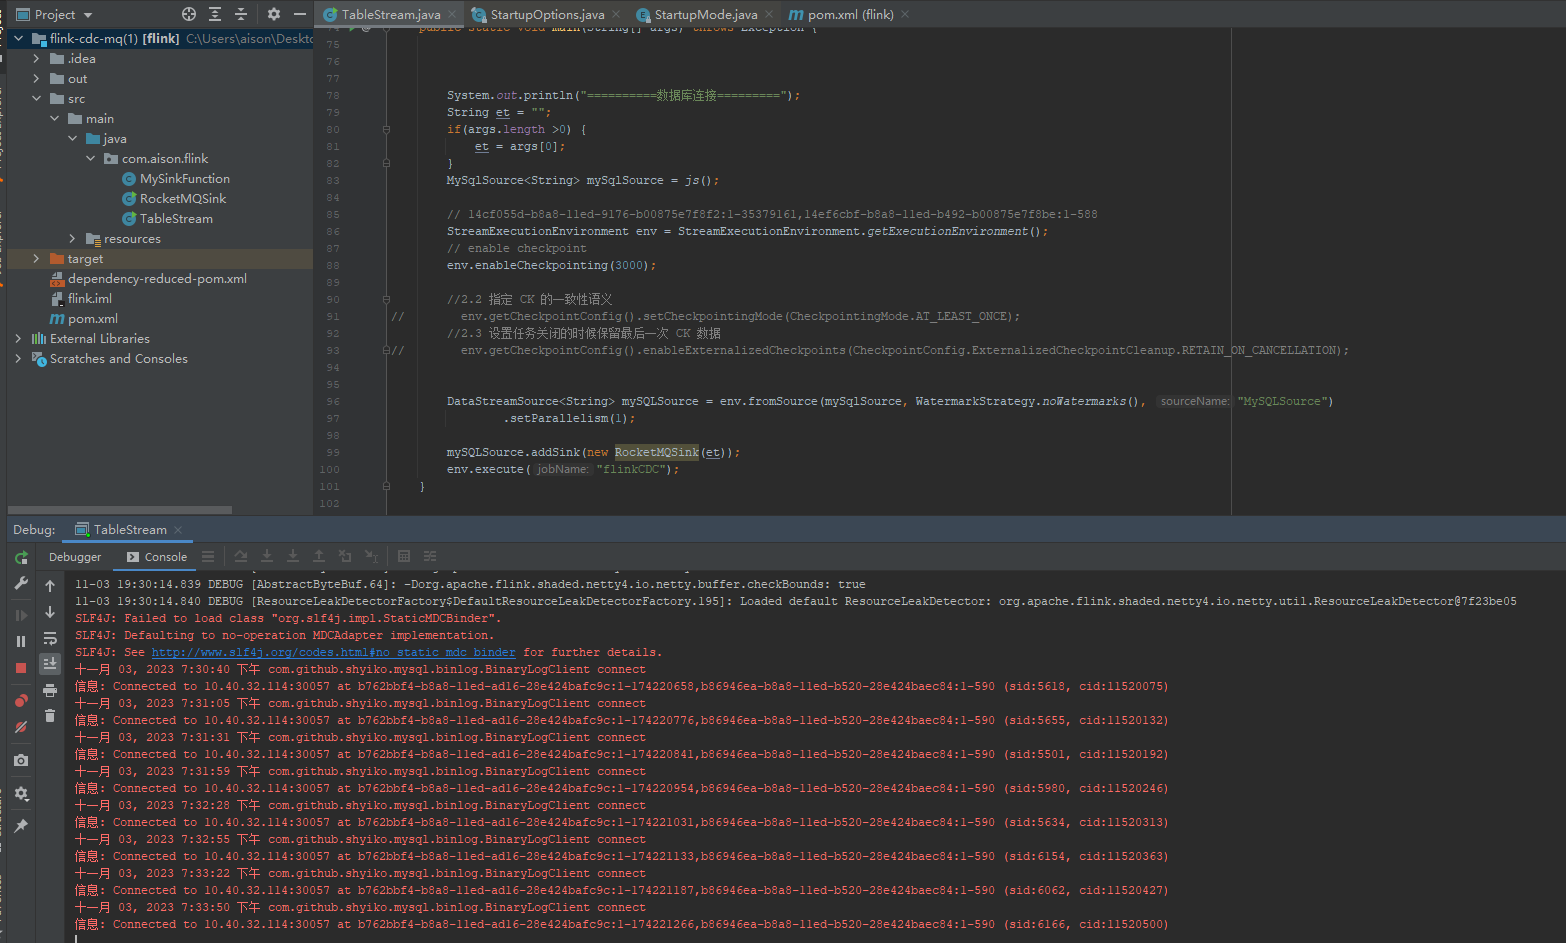This screenshot has width=1566, height=943.
Task: Toggle soft-wrap in console
Action: [50, 638]
